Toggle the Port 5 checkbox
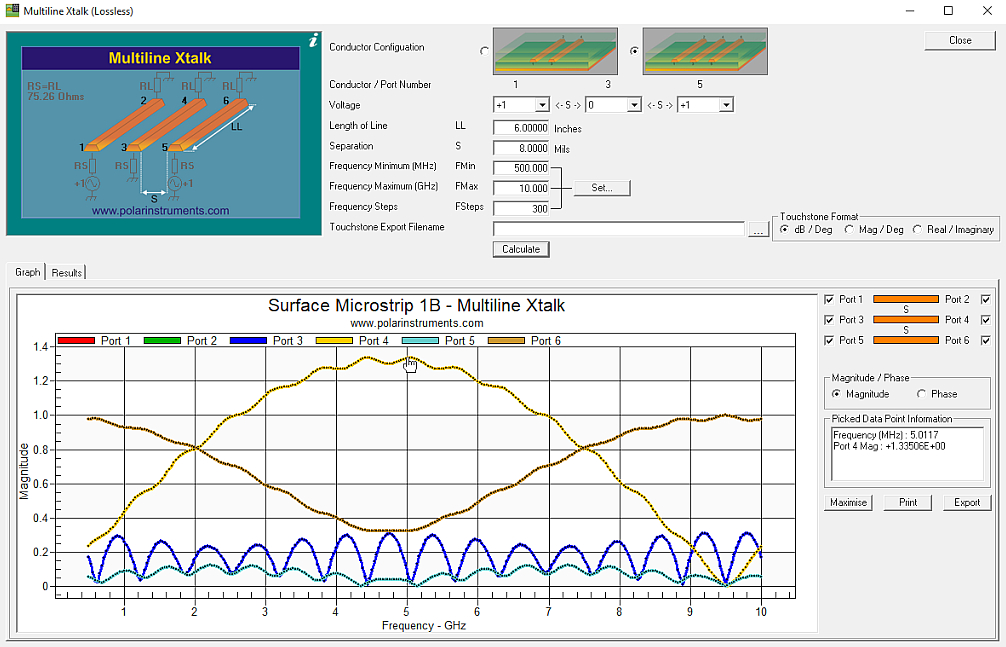Viewport: 1006px width, 647px height. point(829,340)
